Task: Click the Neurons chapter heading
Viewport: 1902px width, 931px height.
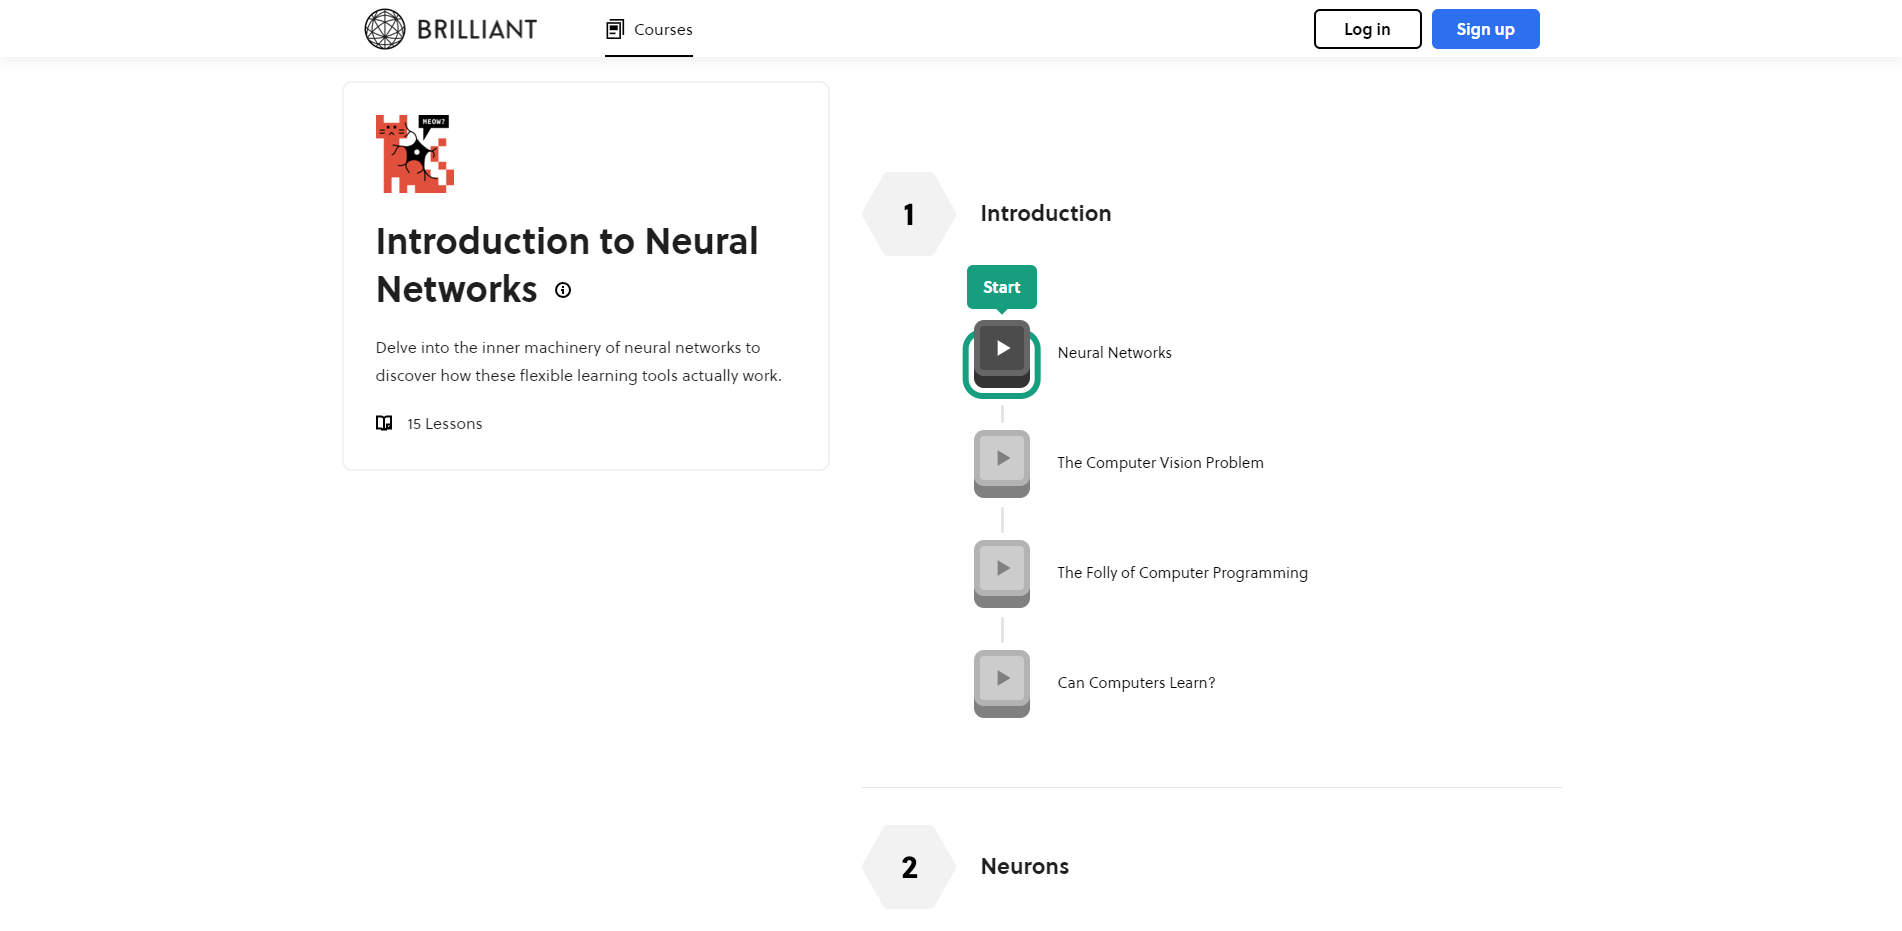Action: click(x=1024, y=867)
